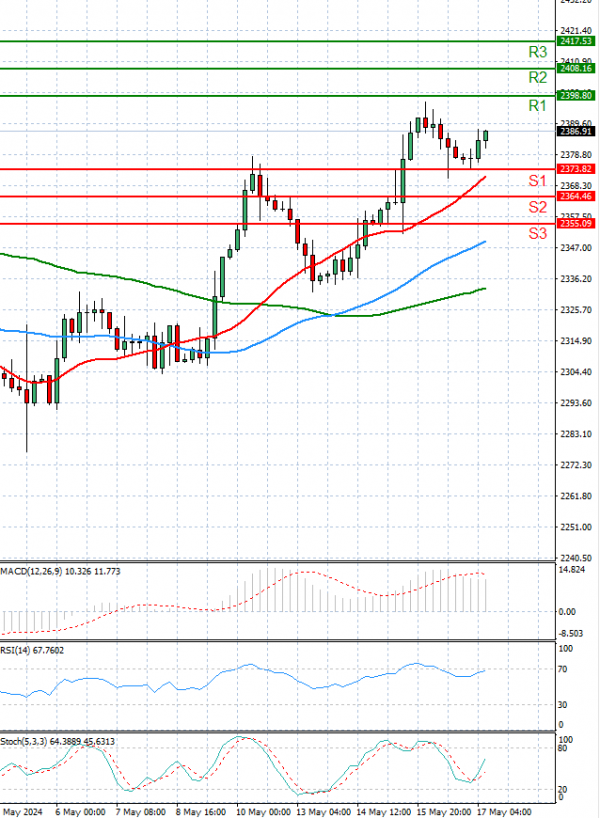Click the MACD scale value -8.503
The width and height of the screenshot is (600, 818).
(571, 633)
